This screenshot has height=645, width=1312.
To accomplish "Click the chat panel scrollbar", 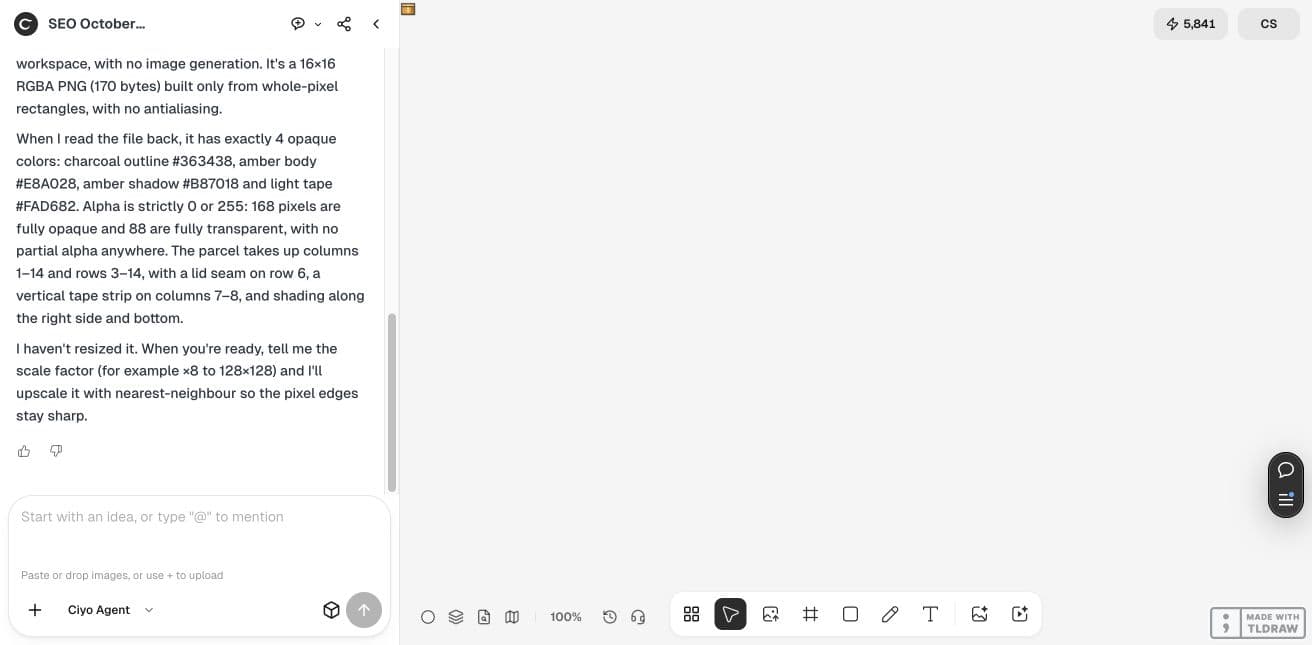I will 392,402.
